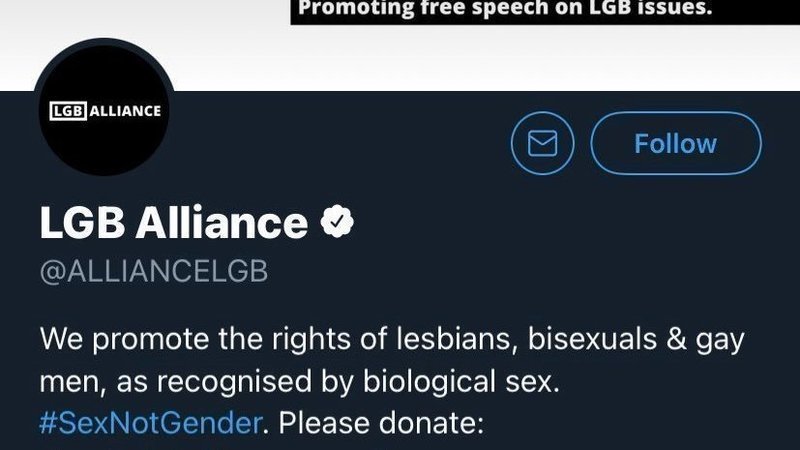Viewport: 800px width, 450px height.
Task: Open the LGB Alliance profile avatar
Action: pos(105,108)
